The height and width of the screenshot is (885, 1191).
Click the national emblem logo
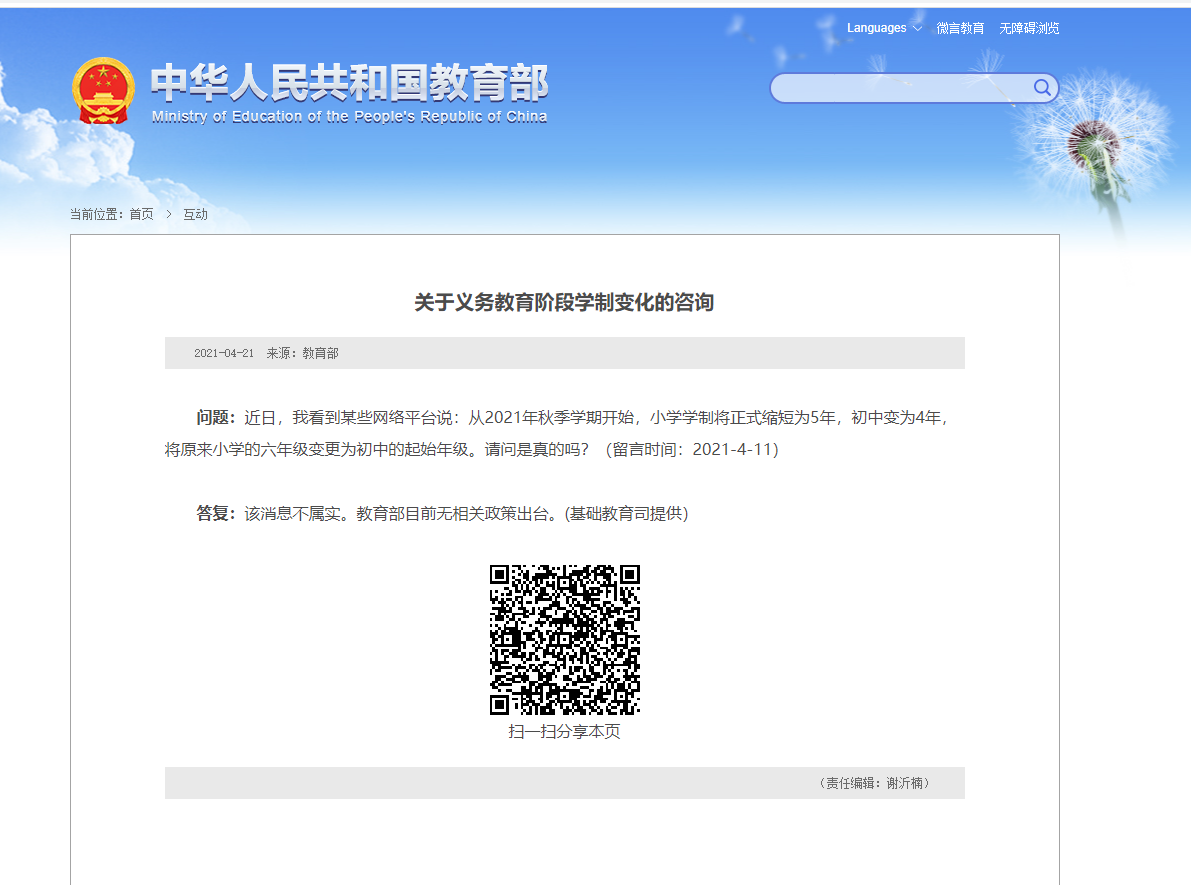click(x=103, y=91)
